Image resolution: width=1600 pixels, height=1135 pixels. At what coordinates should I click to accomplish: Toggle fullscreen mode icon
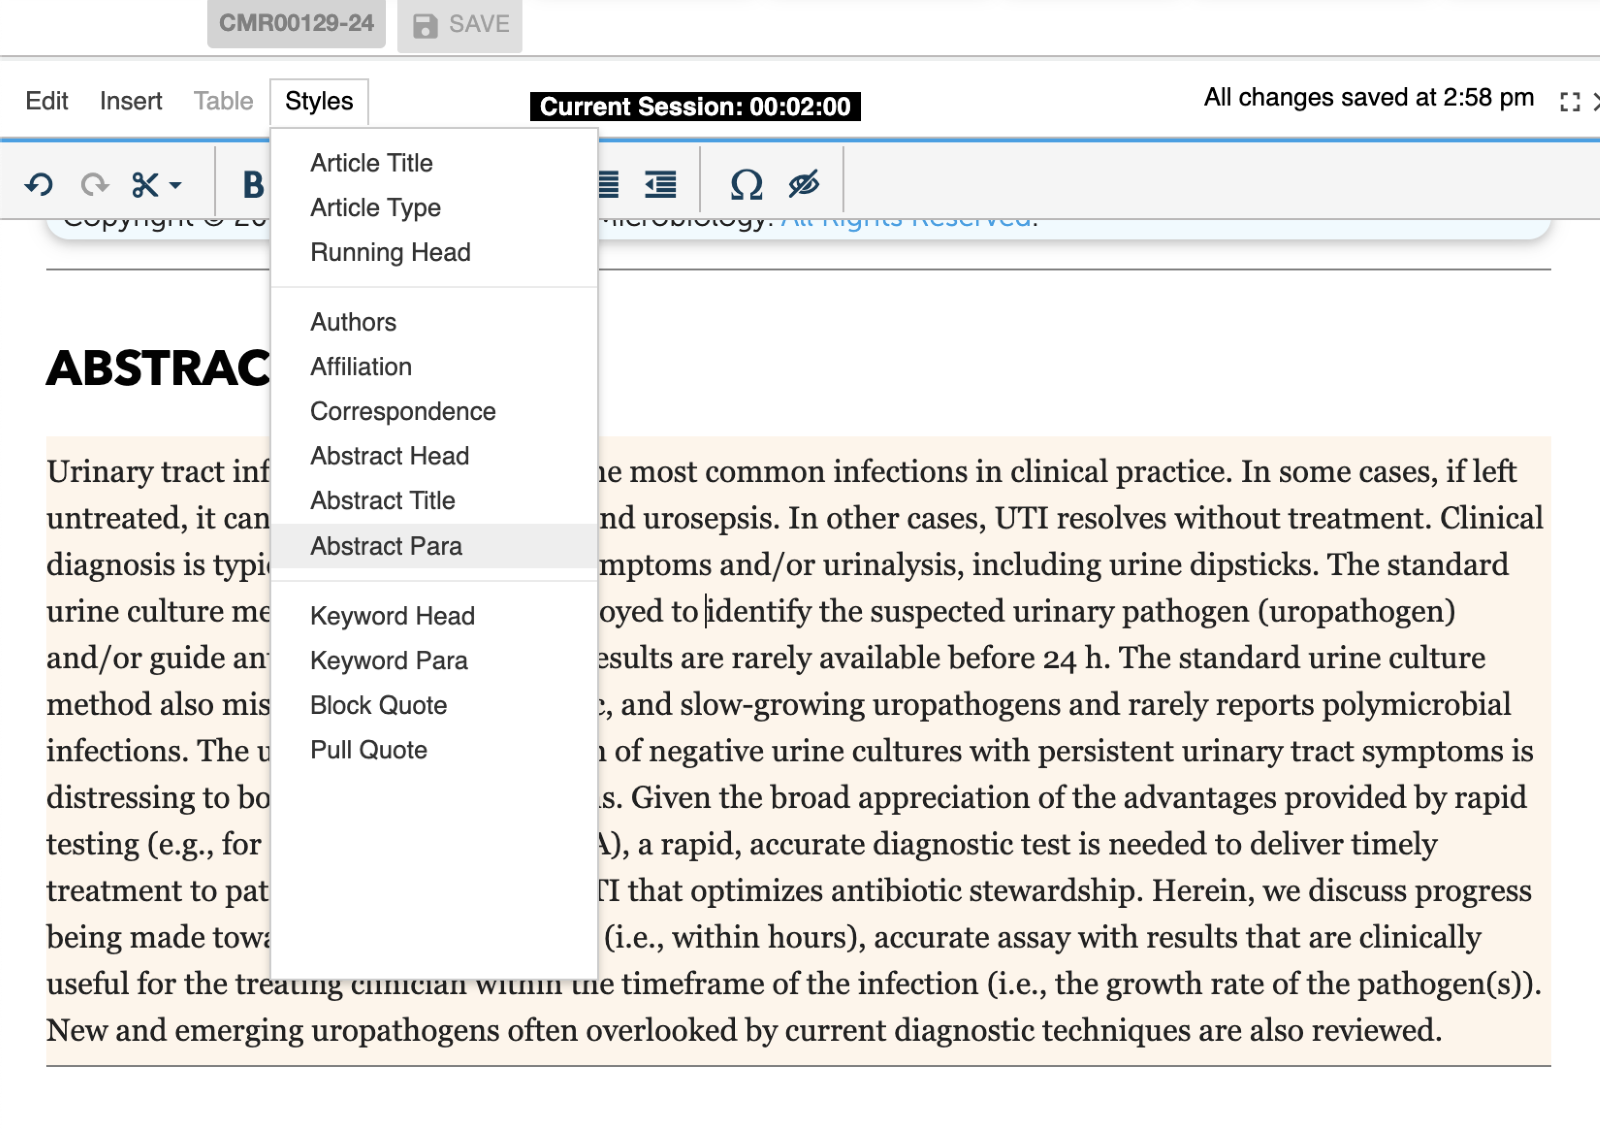point(1570,101)
